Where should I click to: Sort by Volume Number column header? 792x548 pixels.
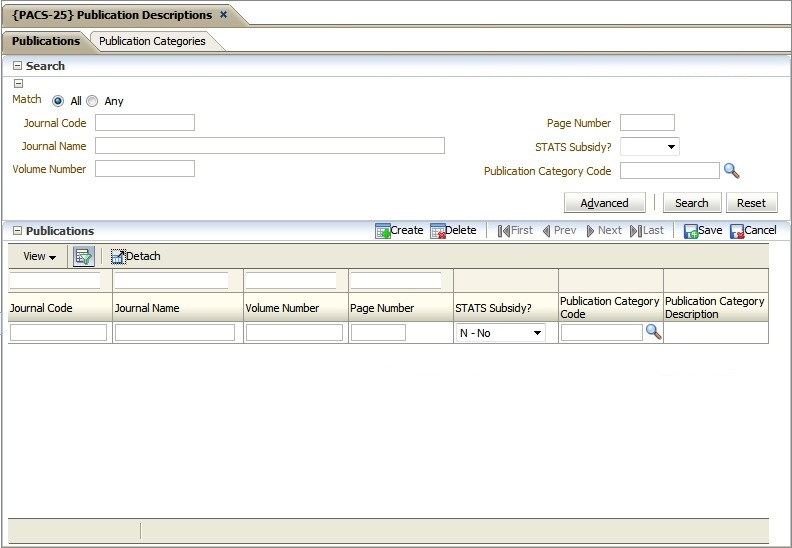296,308
